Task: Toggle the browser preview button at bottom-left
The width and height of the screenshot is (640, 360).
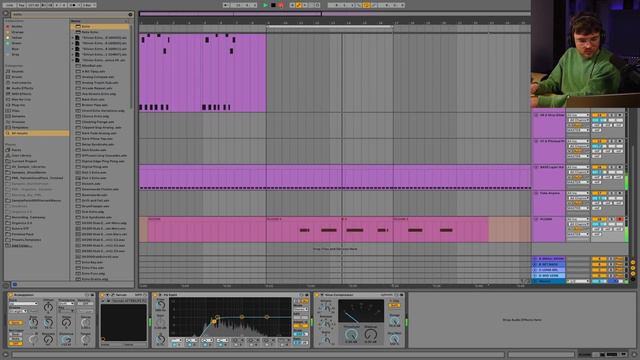Action: [15, 284]
